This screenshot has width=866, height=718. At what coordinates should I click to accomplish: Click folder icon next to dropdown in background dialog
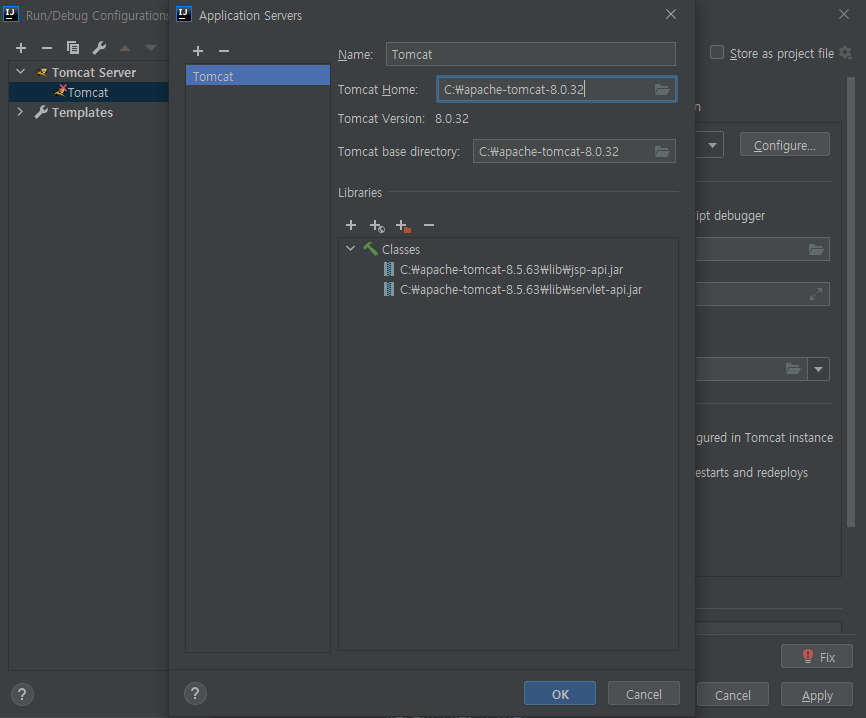(793, 369)
